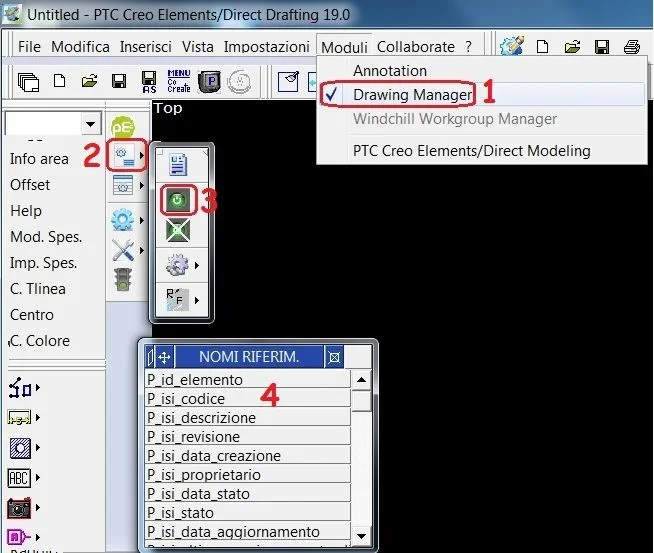Click the move handle of NOMI RIFERIM. panel
The height and width of the screenshot is (553, 654).
164,357
